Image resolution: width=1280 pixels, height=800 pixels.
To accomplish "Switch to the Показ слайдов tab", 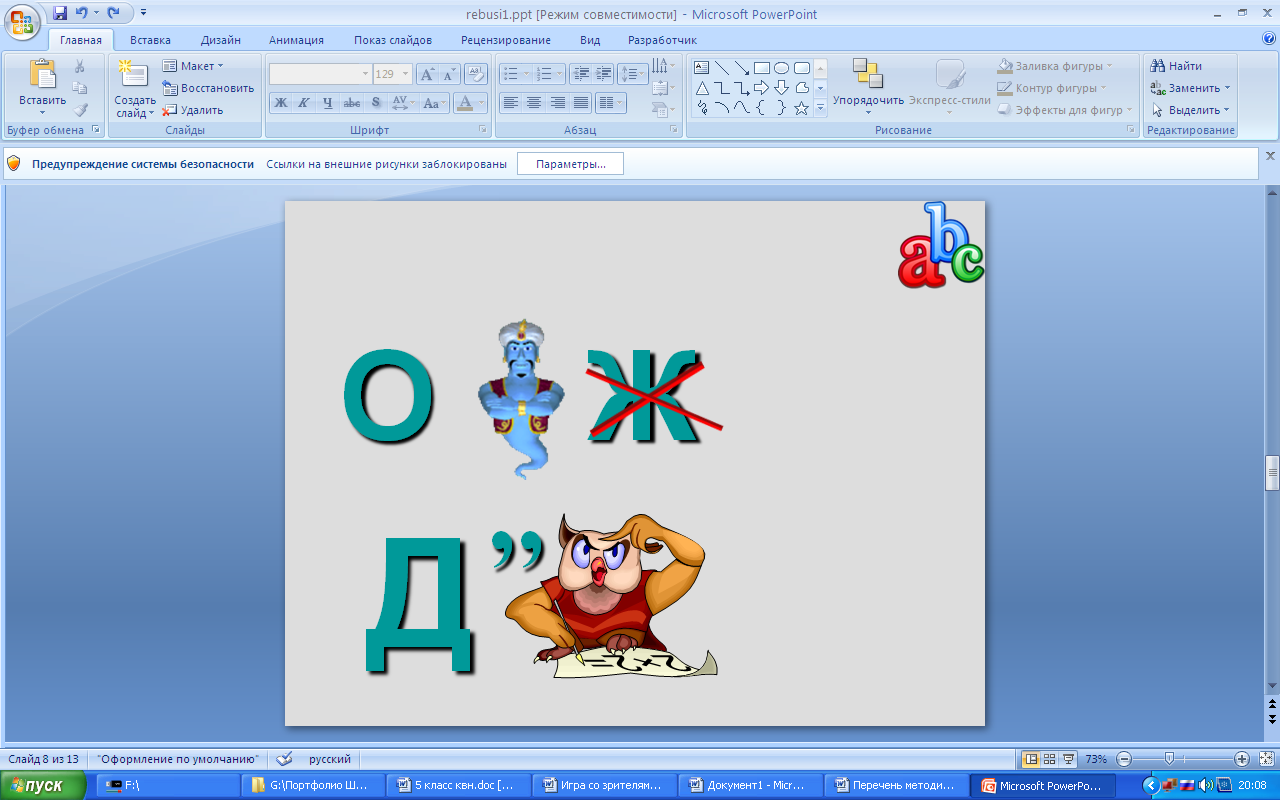I will tap(393, 40).
